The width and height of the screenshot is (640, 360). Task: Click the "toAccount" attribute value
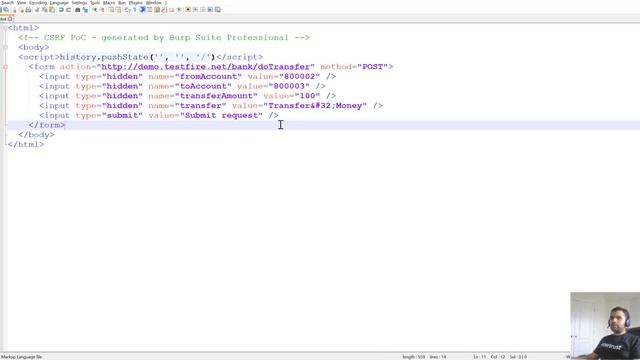(203, 86)
